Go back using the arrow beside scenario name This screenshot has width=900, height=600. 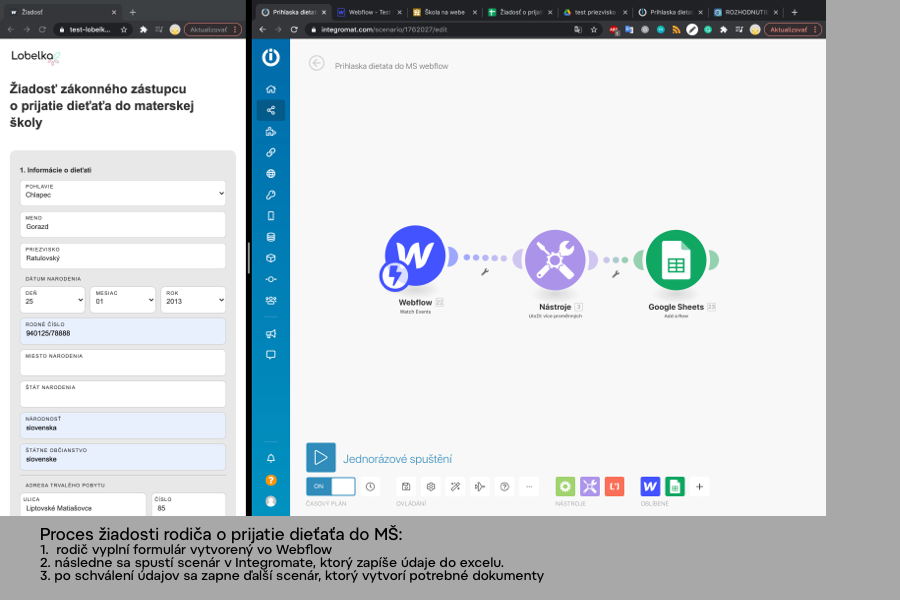[x=317, y=63]
